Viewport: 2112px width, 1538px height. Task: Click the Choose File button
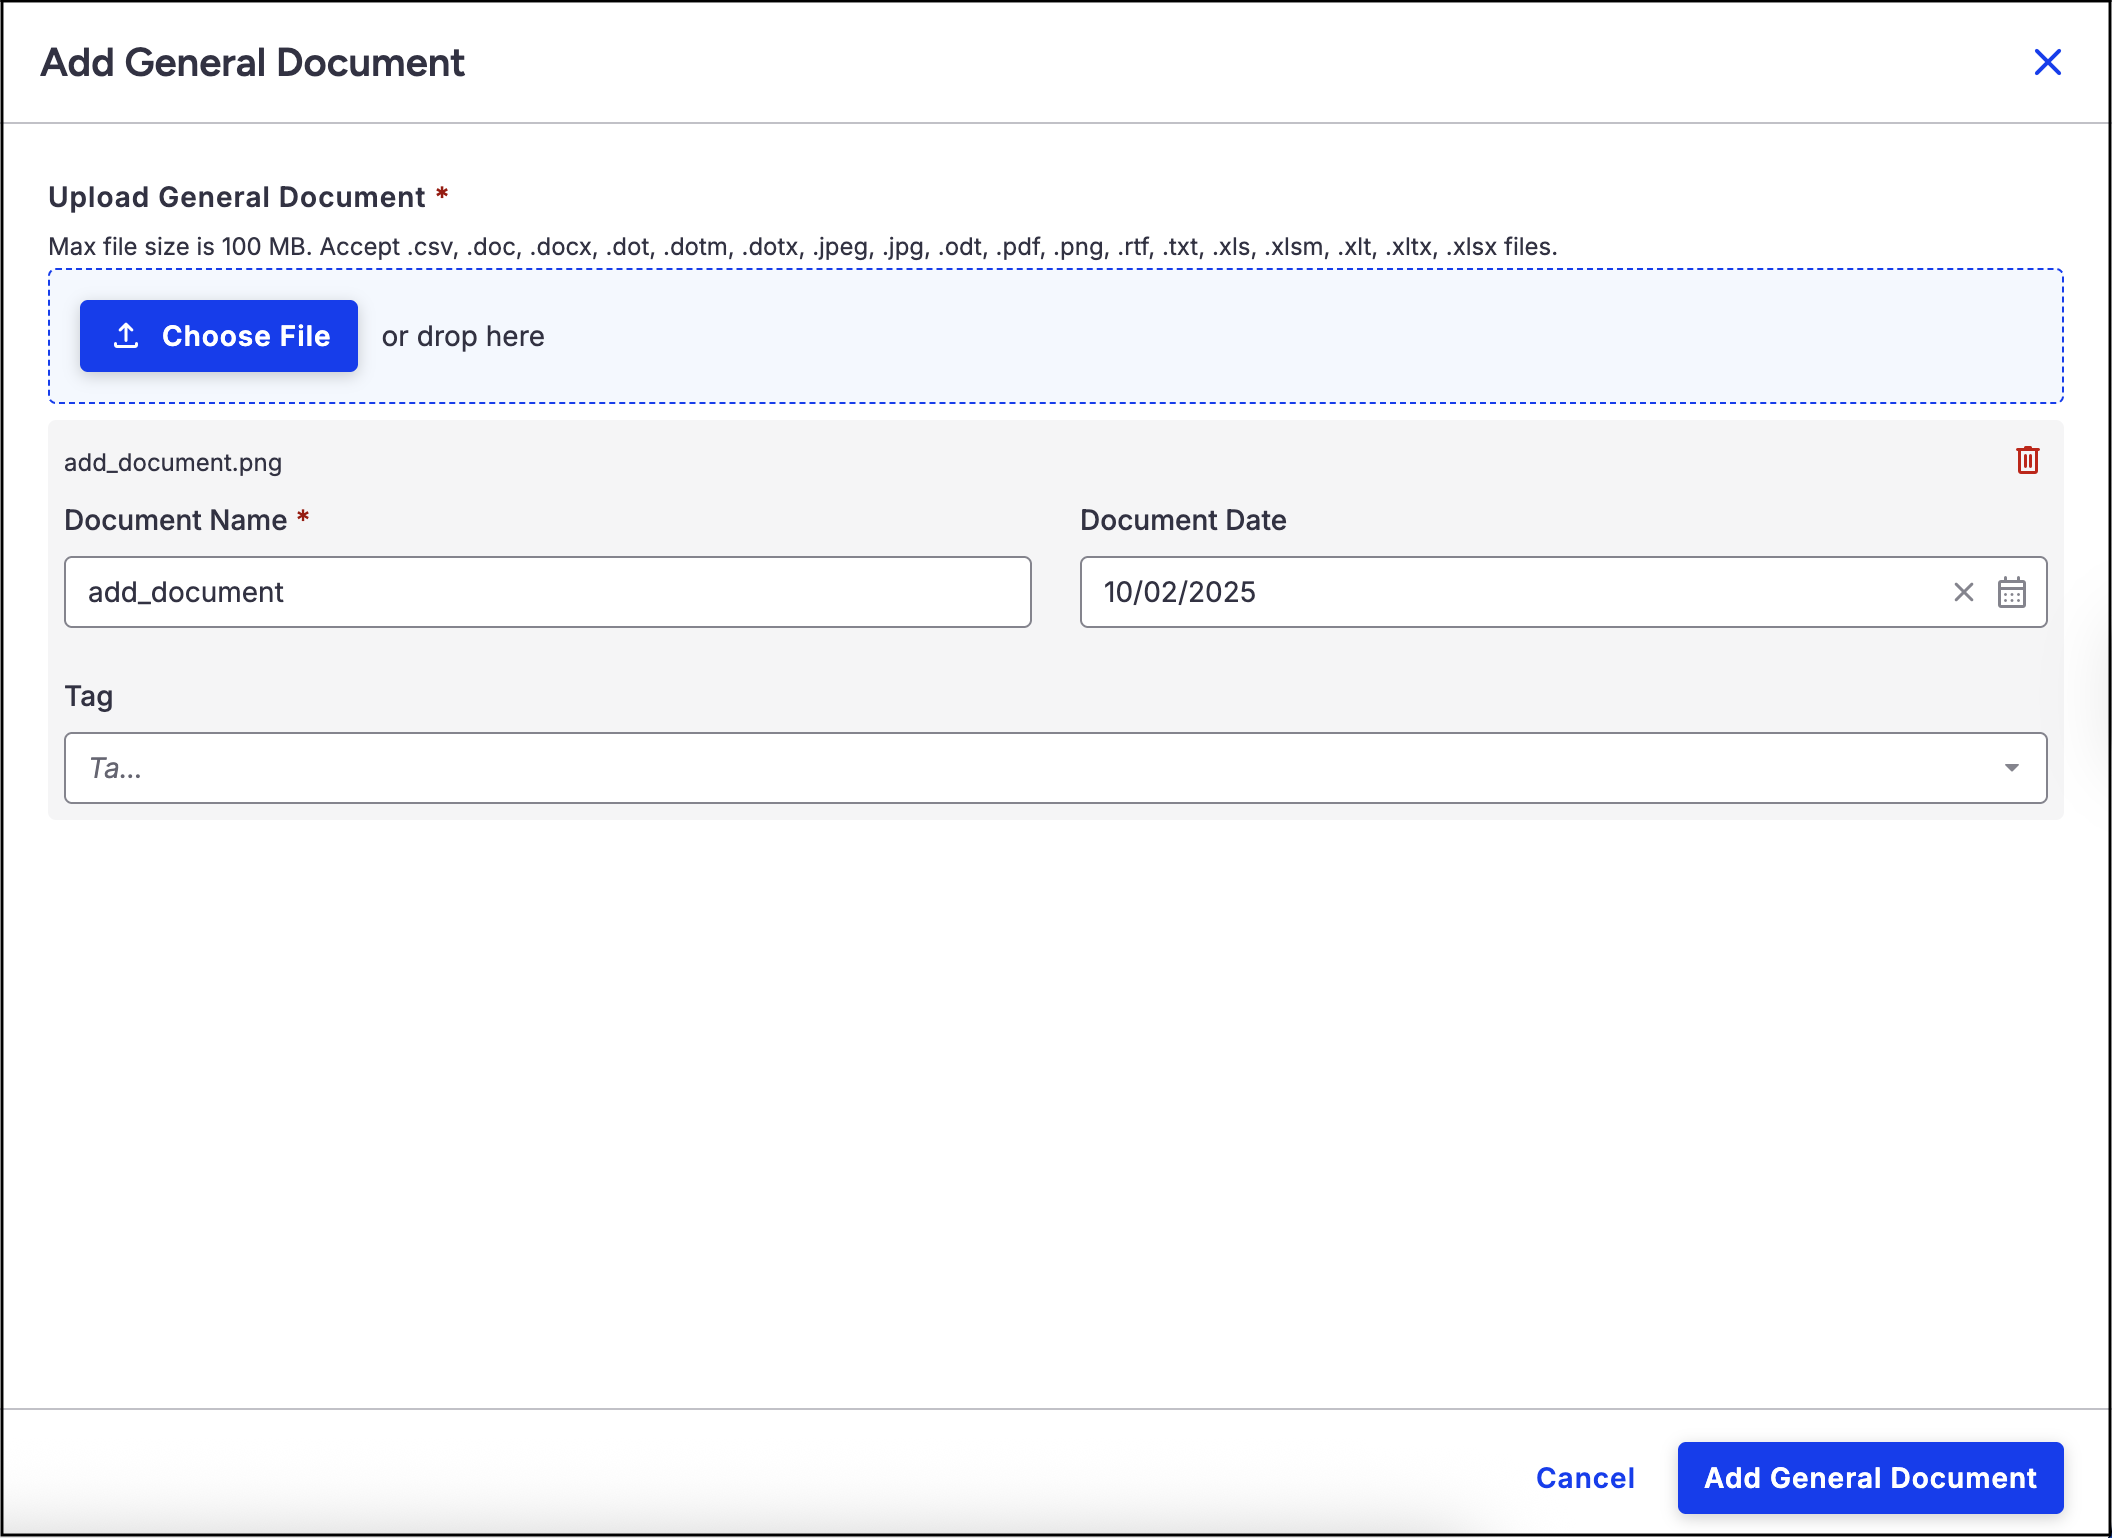[219, 336]
